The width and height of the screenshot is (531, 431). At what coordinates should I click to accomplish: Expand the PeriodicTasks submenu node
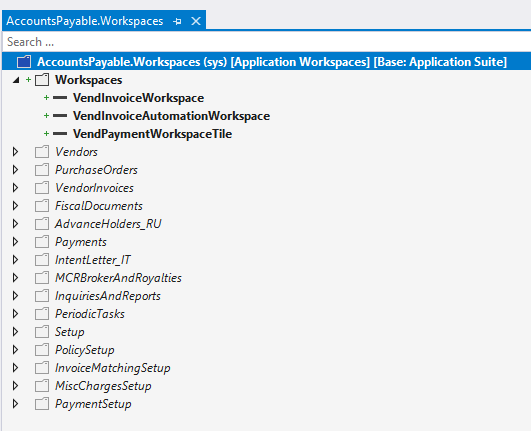click(15, 314)
